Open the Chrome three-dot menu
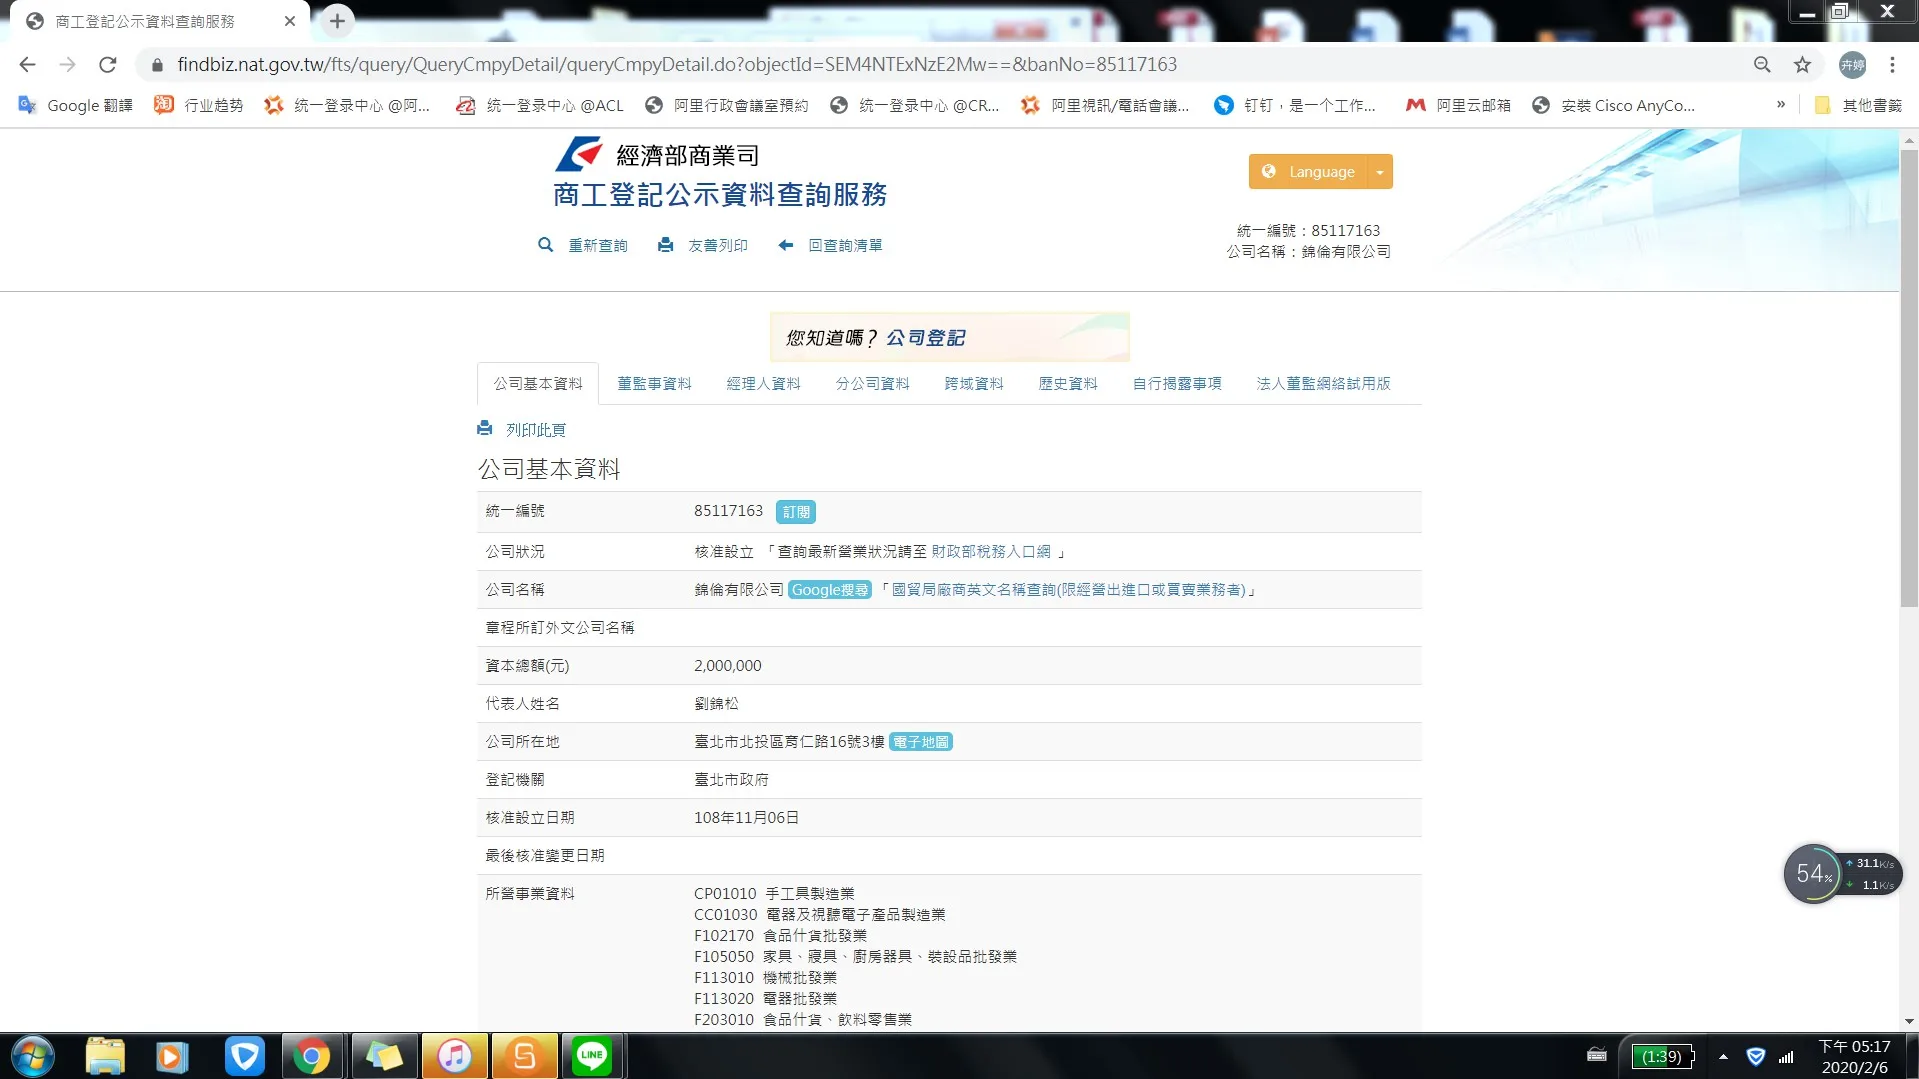The width and height of the screenshot is (1919, 1079). pos(1892,65)
